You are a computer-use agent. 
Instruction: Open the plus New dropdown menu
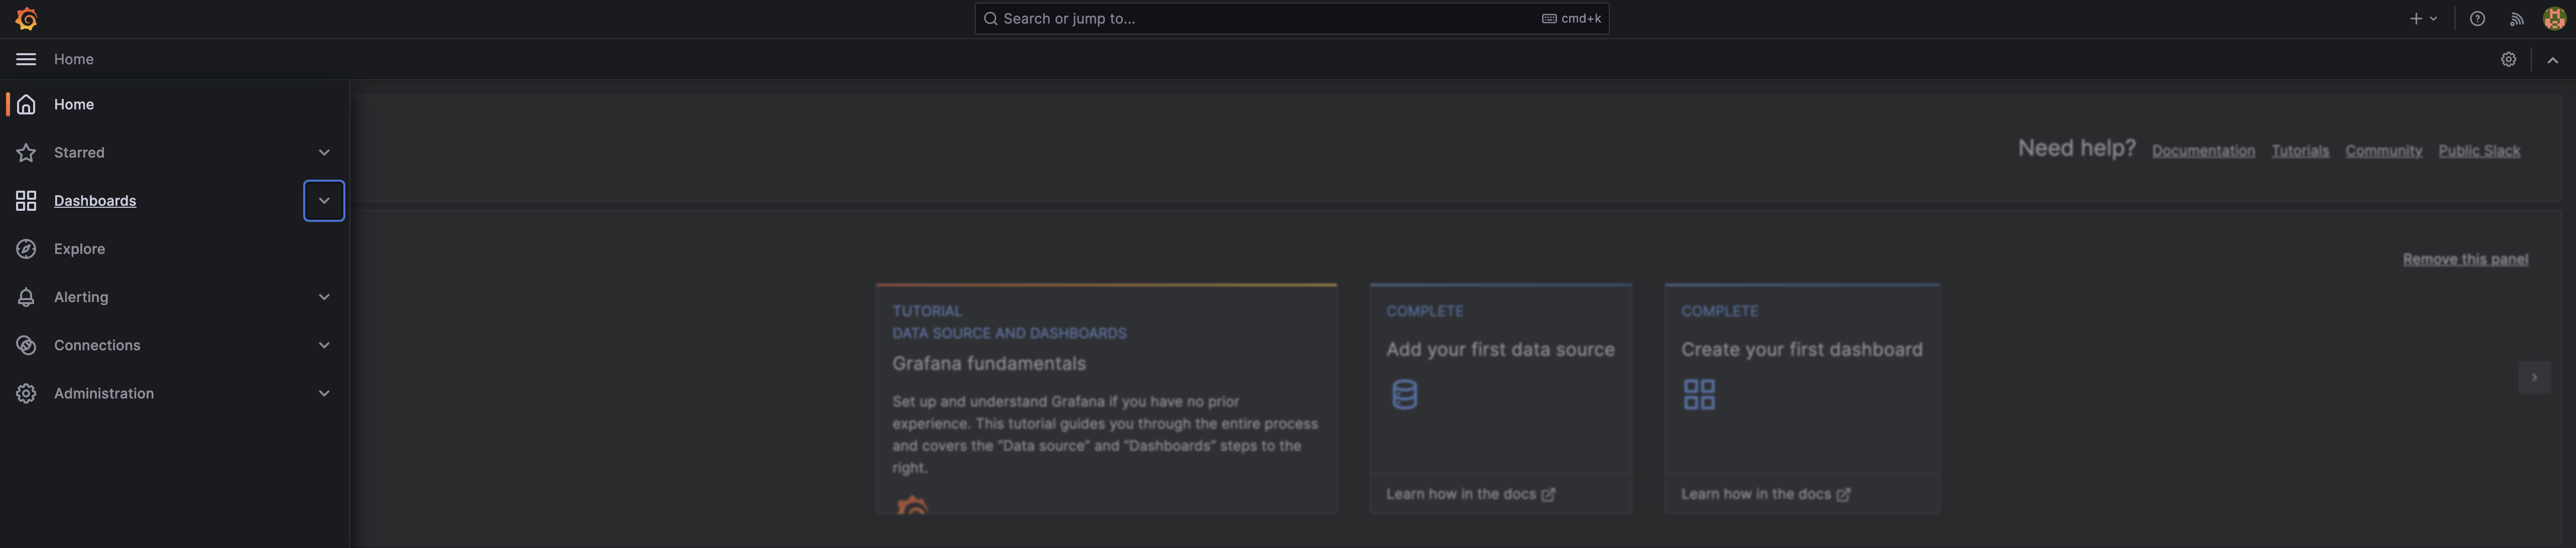(2423, 19)
